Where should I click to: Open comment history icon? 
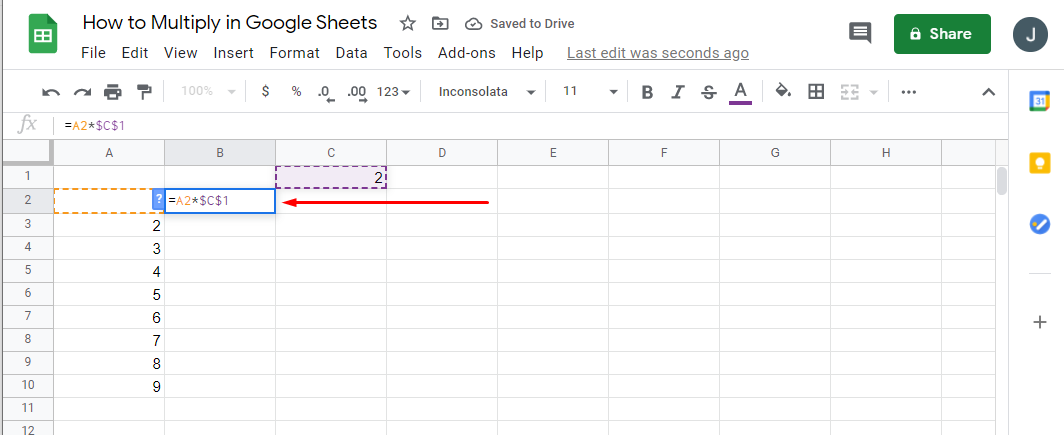[860, 33]
